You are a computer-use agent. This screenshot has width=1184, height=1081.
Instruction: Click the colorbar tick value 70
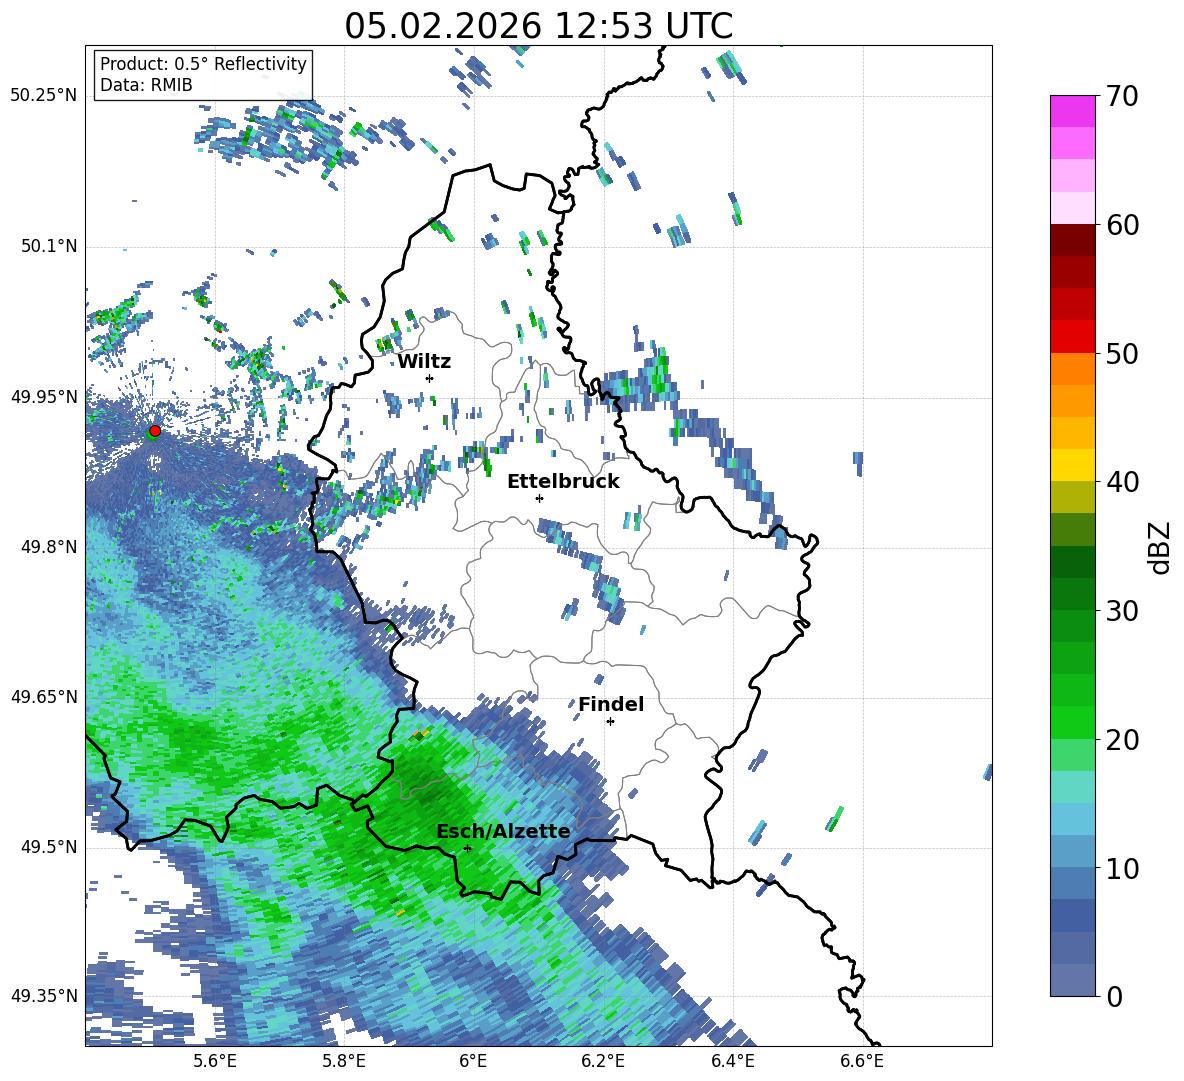[x=1122, y=97]
